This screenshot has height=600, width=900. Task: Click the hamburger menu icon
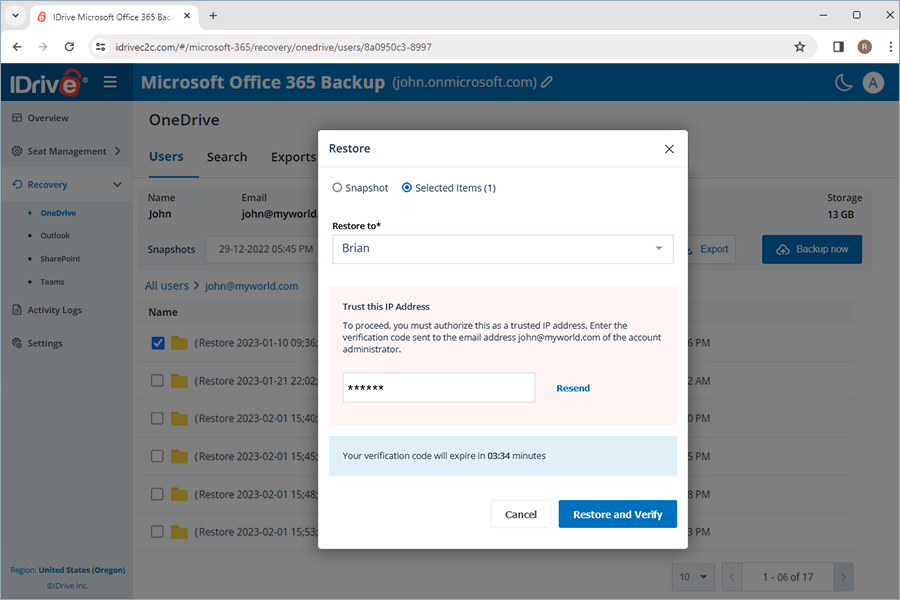coord(110,82)
